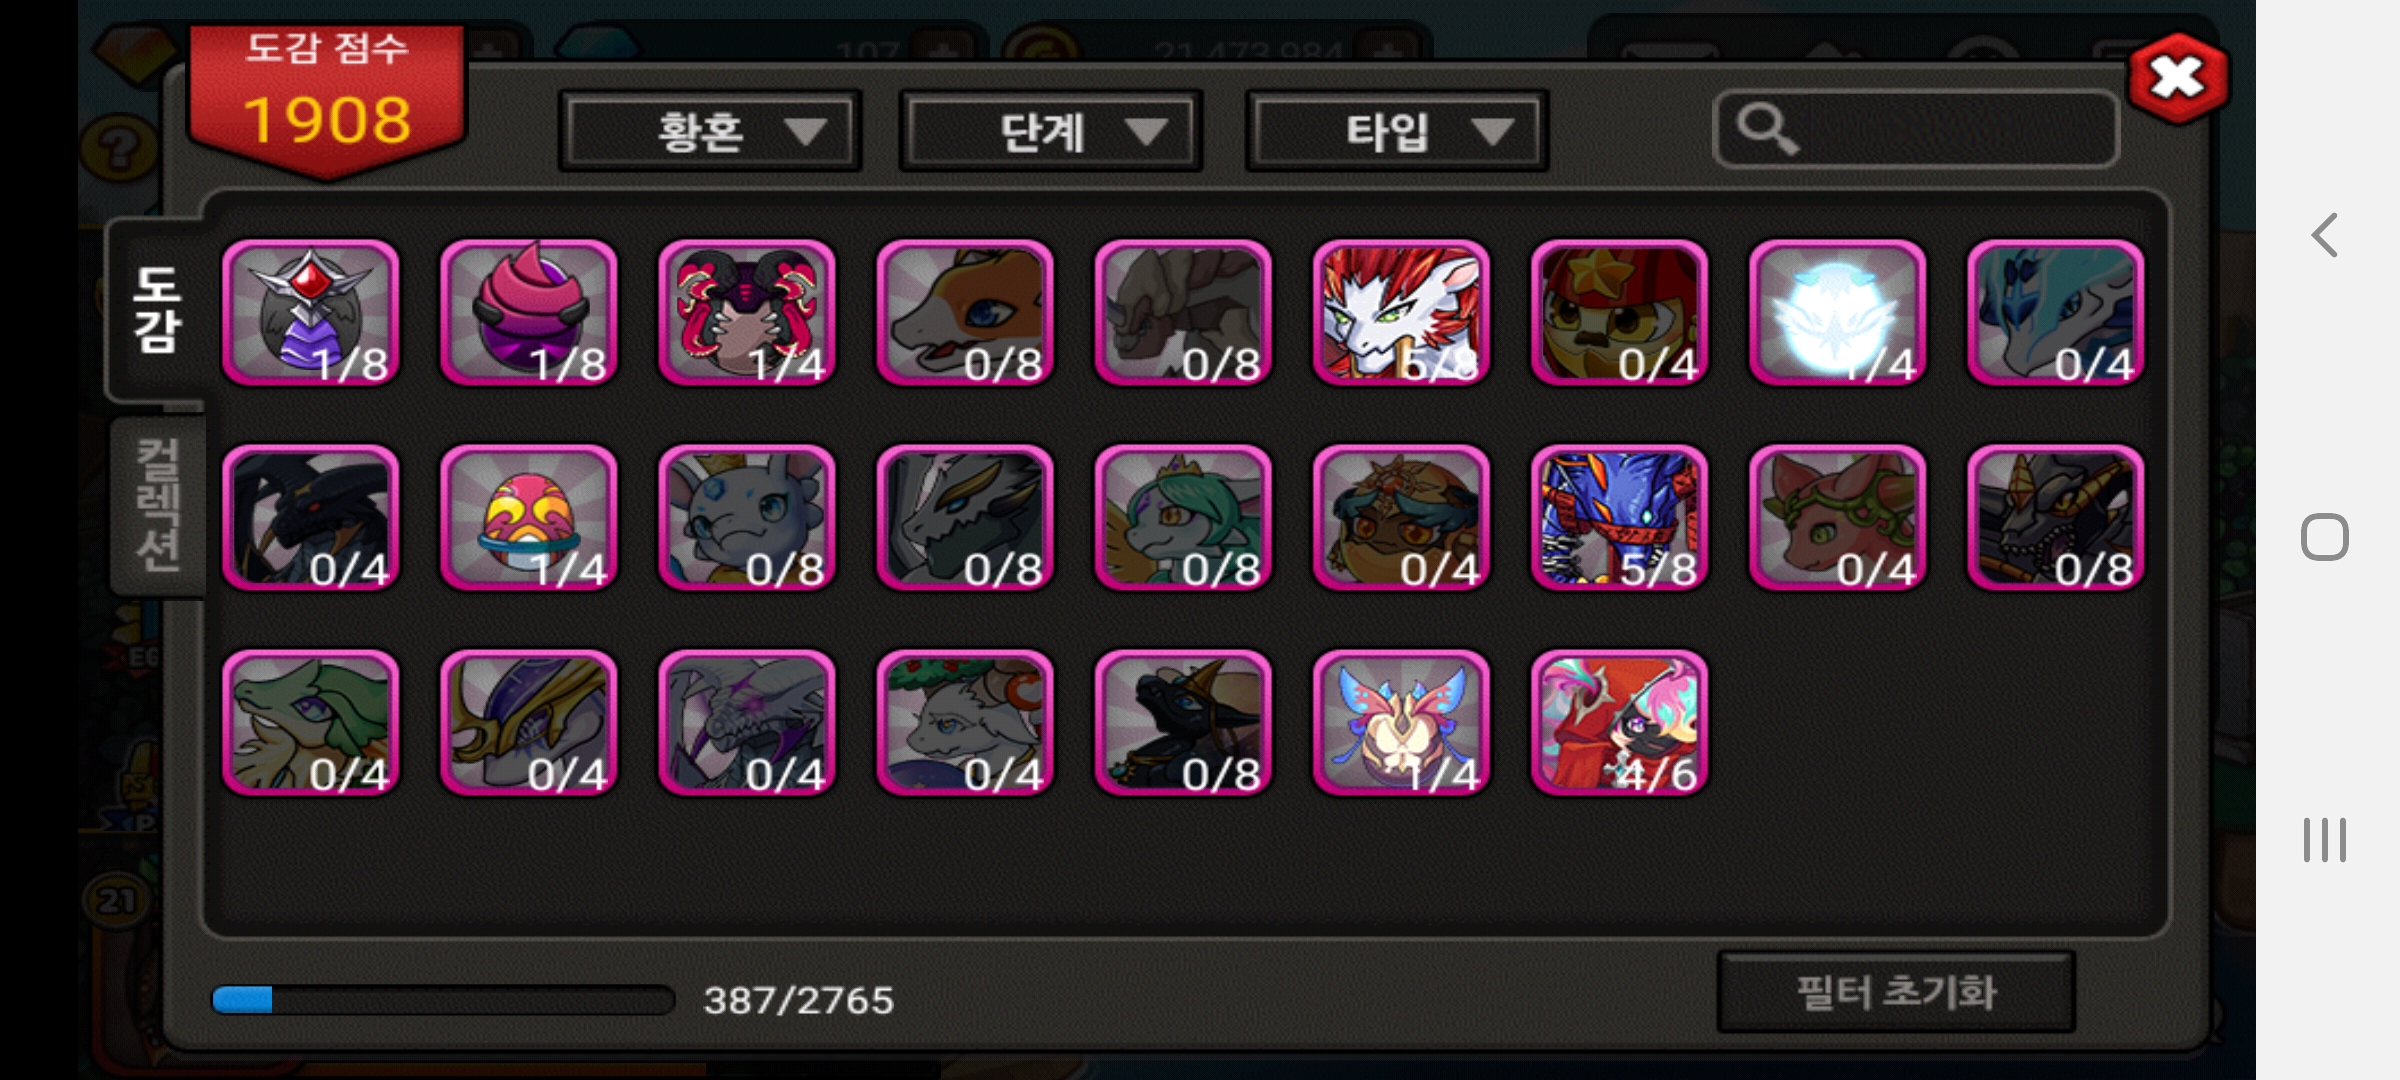Select the butterfly-winged egg 1/4 entry
Image resolution: width=2400 pixels, height=1080 pixels.
[x=1401, y=723]
